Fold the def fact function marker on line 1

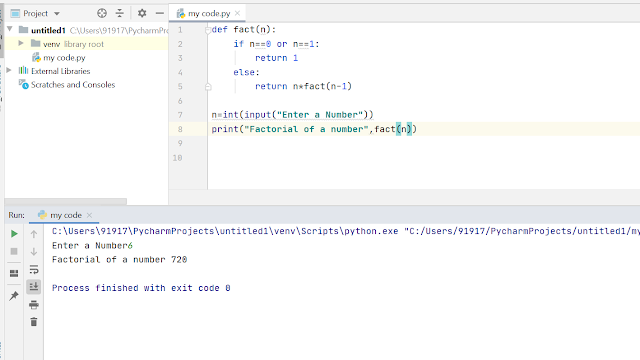(x=208, y=30)
